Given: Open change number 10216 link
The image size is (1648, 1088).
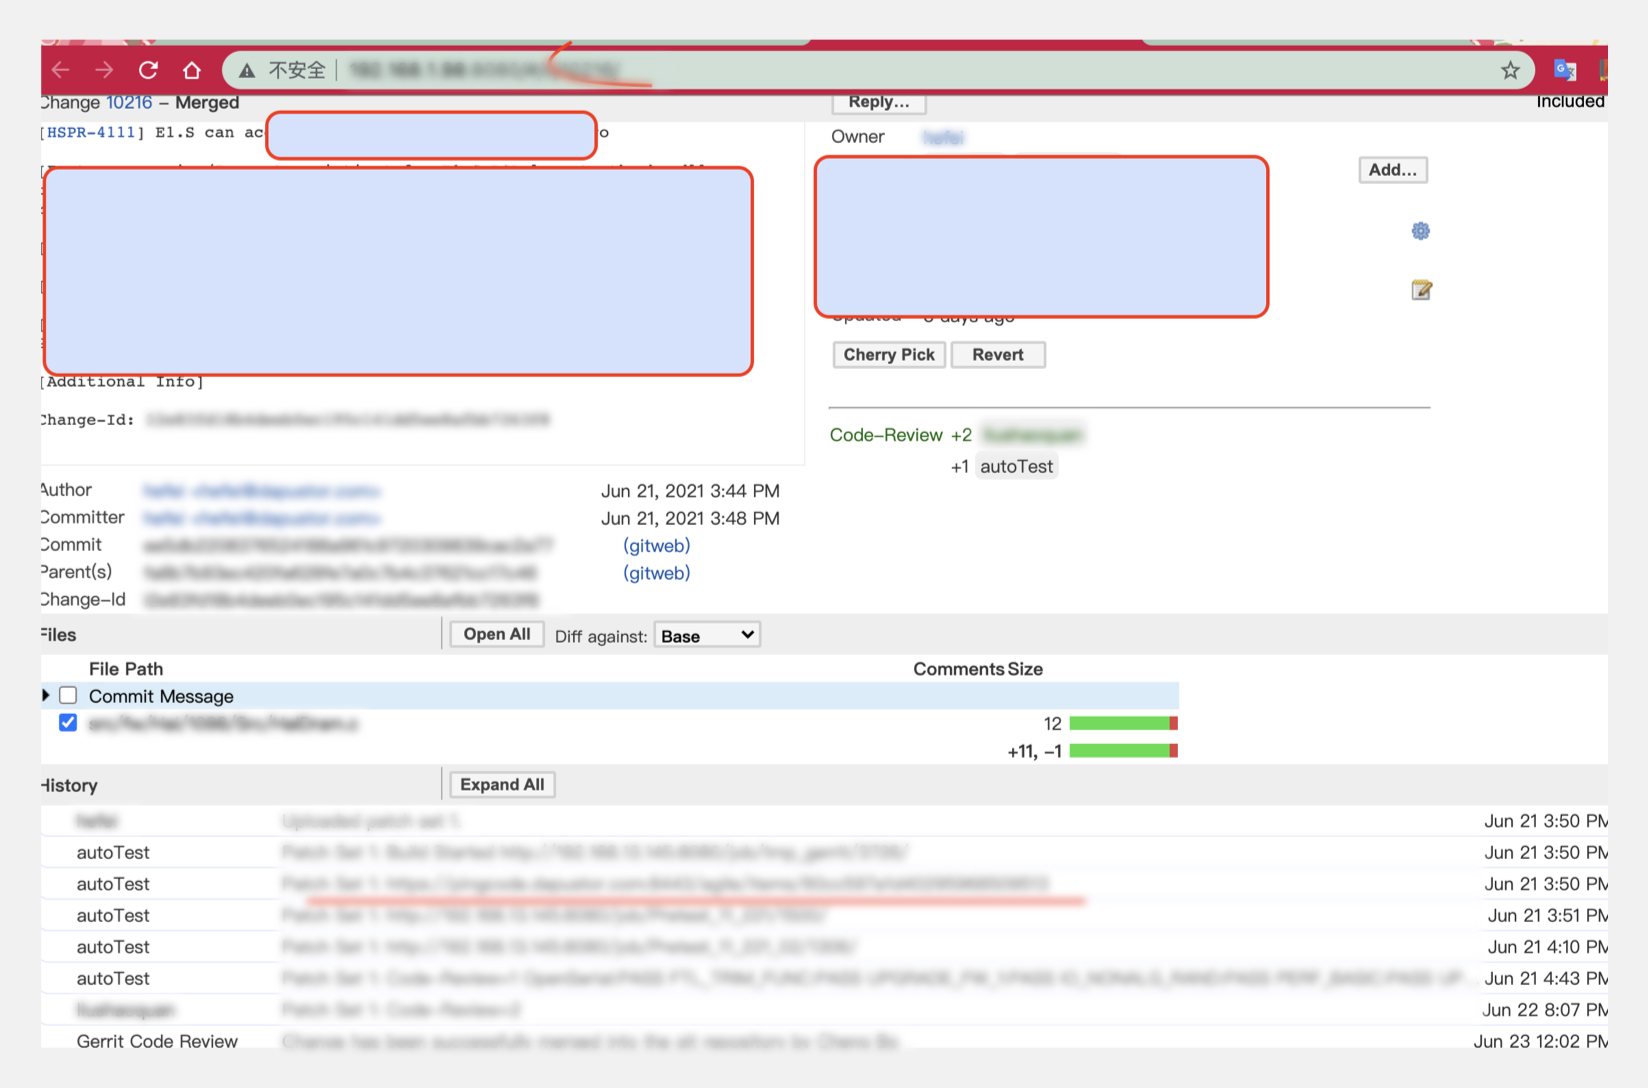Looking at the screenshot, I should coord(129,102).
